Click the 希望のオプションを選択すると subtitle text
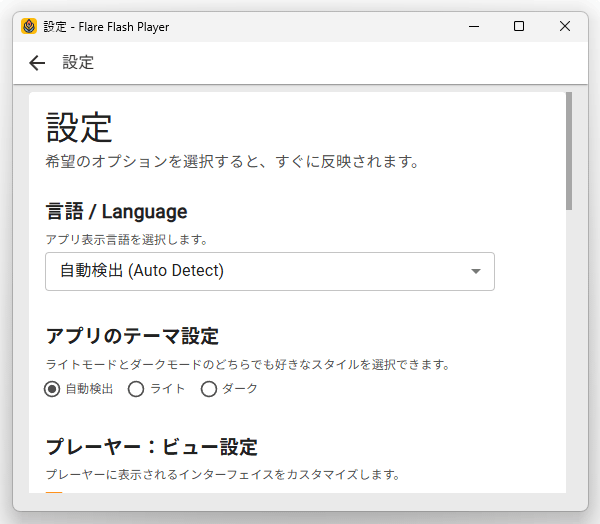 [232, 161]
